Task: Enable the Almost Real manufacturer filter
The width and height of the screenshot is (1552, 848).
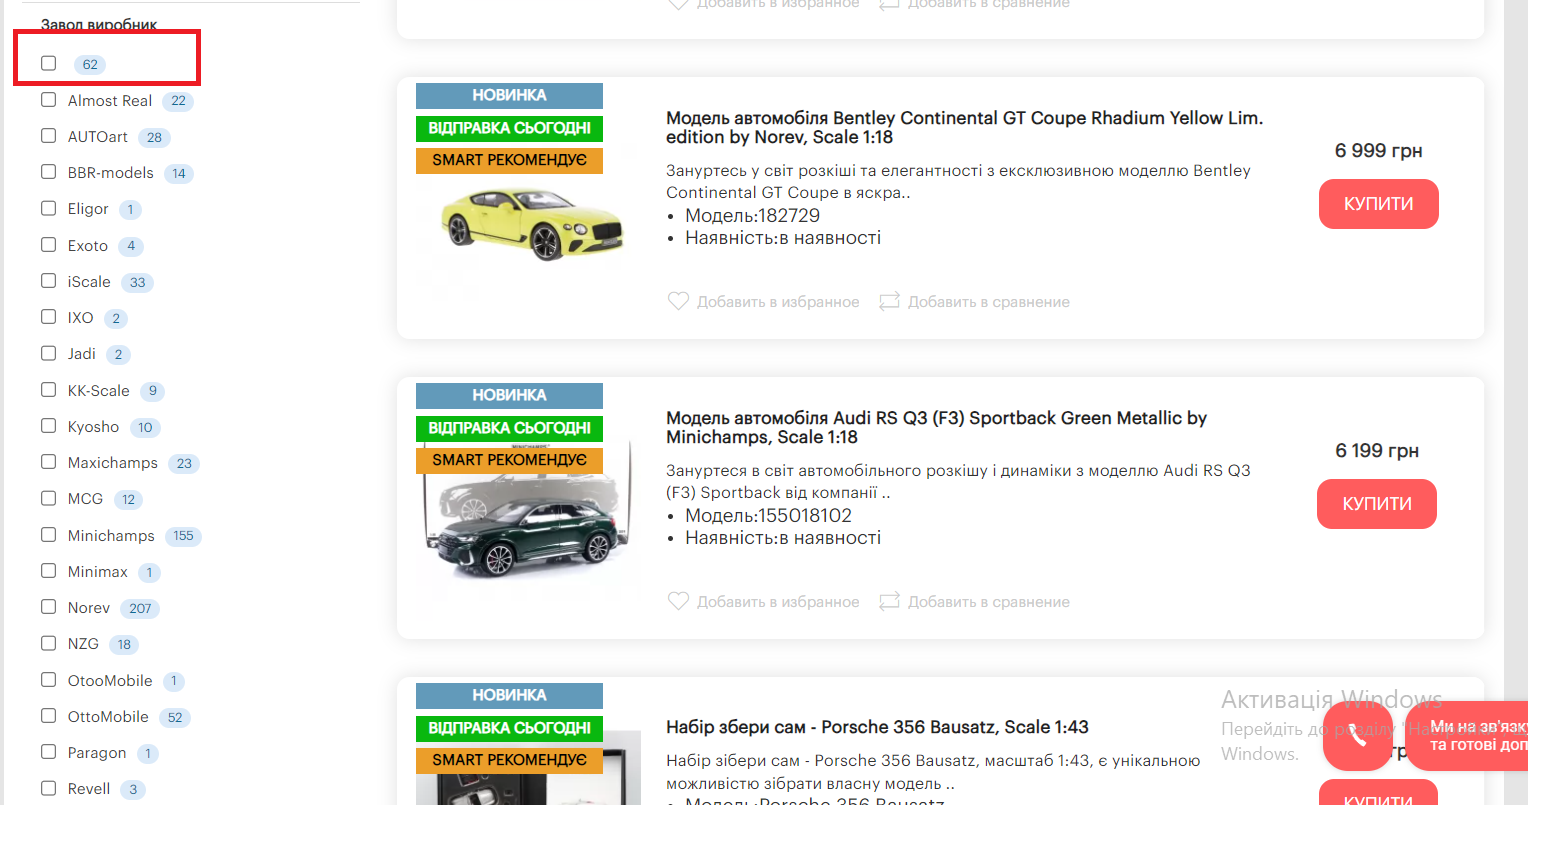Action: (48, 100)
